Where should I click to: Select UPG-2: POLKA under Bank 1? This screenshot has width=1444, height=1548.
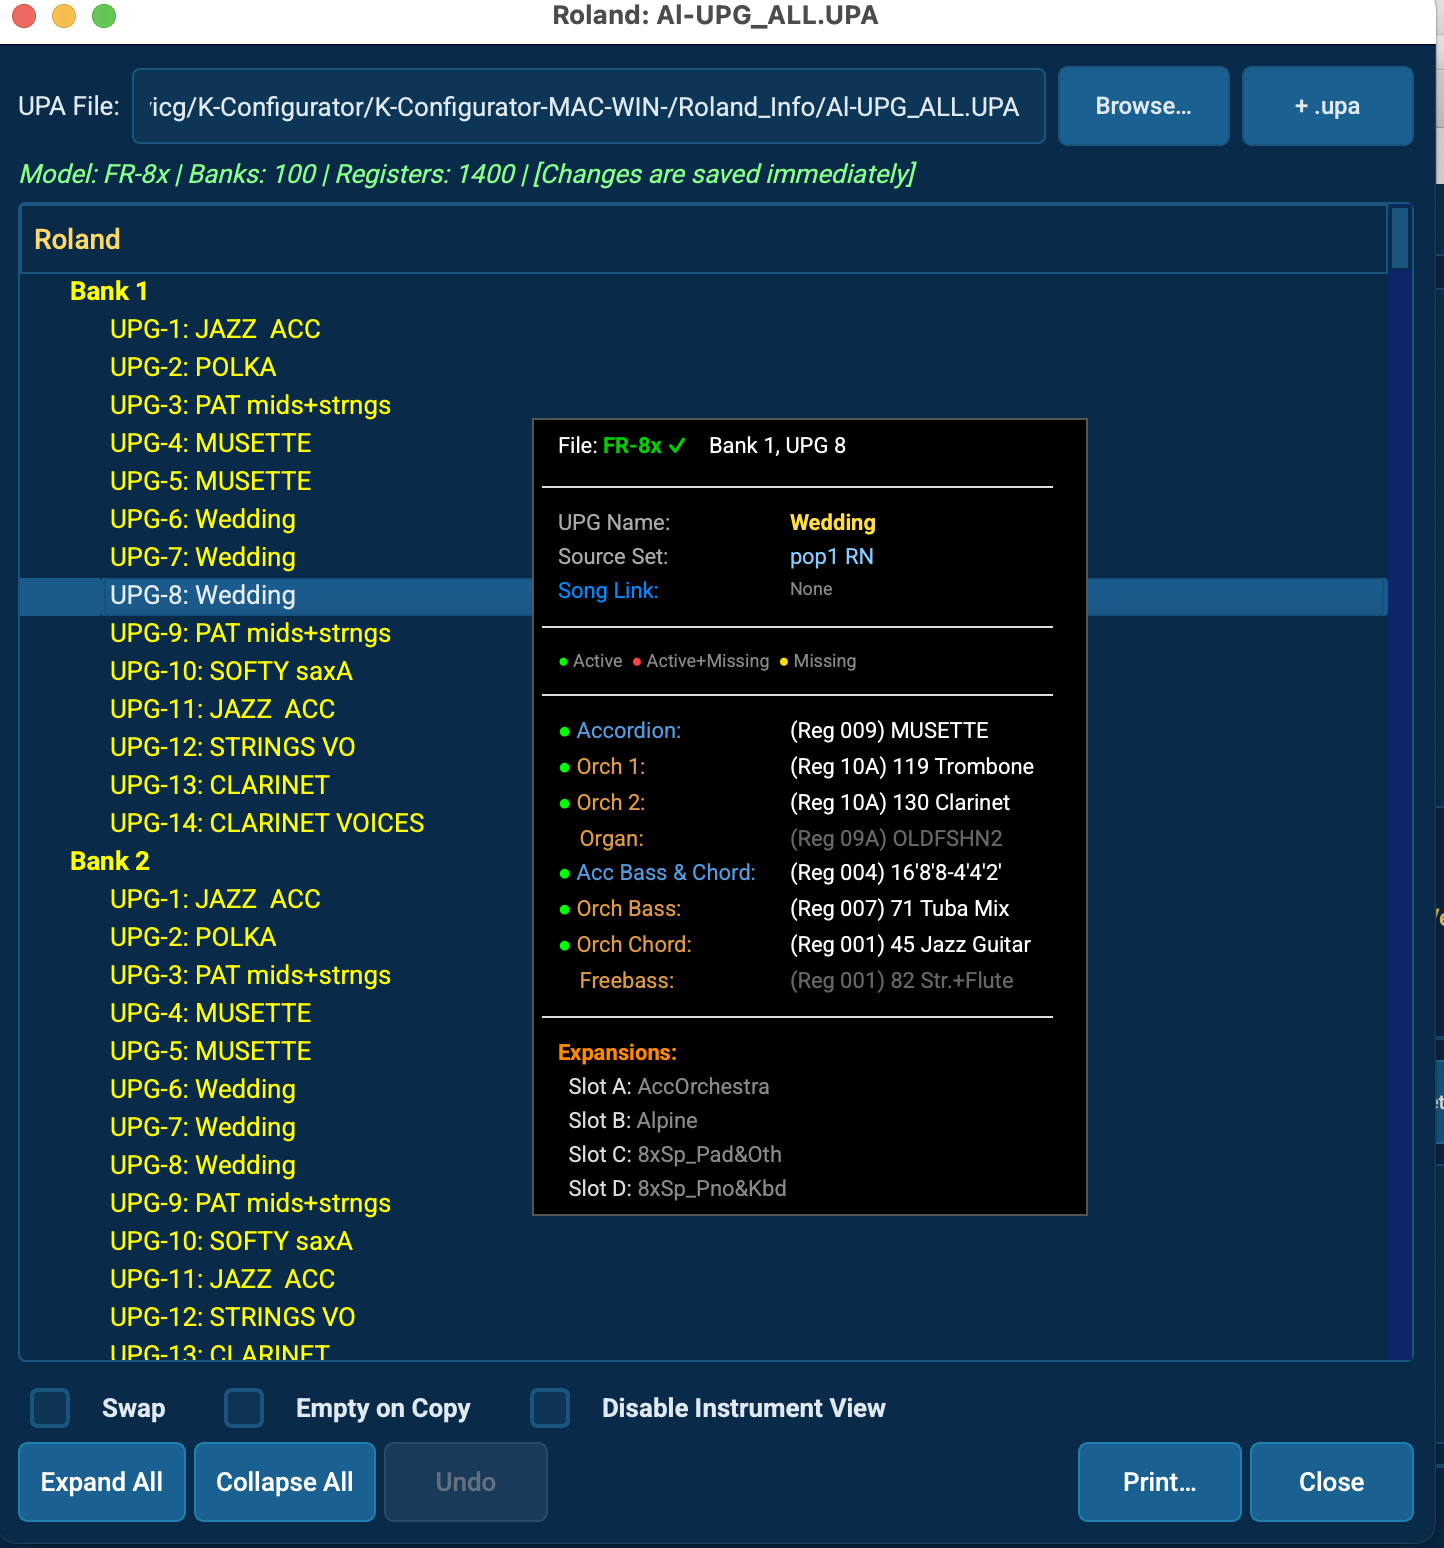pos(193,367)
